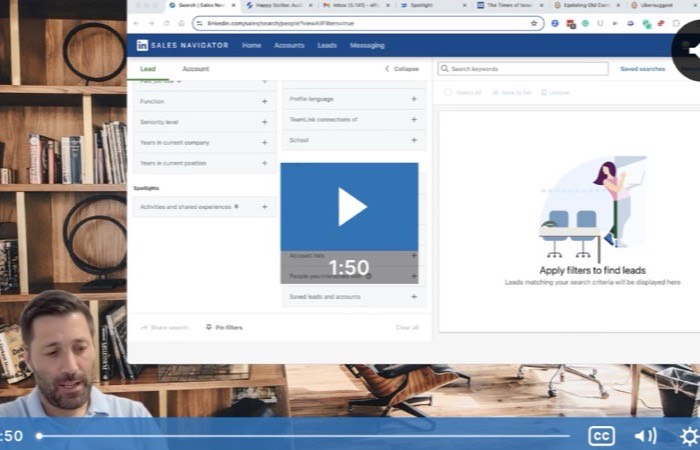The width and height of the screenshot is (700, 450).
Task: Bookmark page with the star icon
Action: click(x=534, y=23)
